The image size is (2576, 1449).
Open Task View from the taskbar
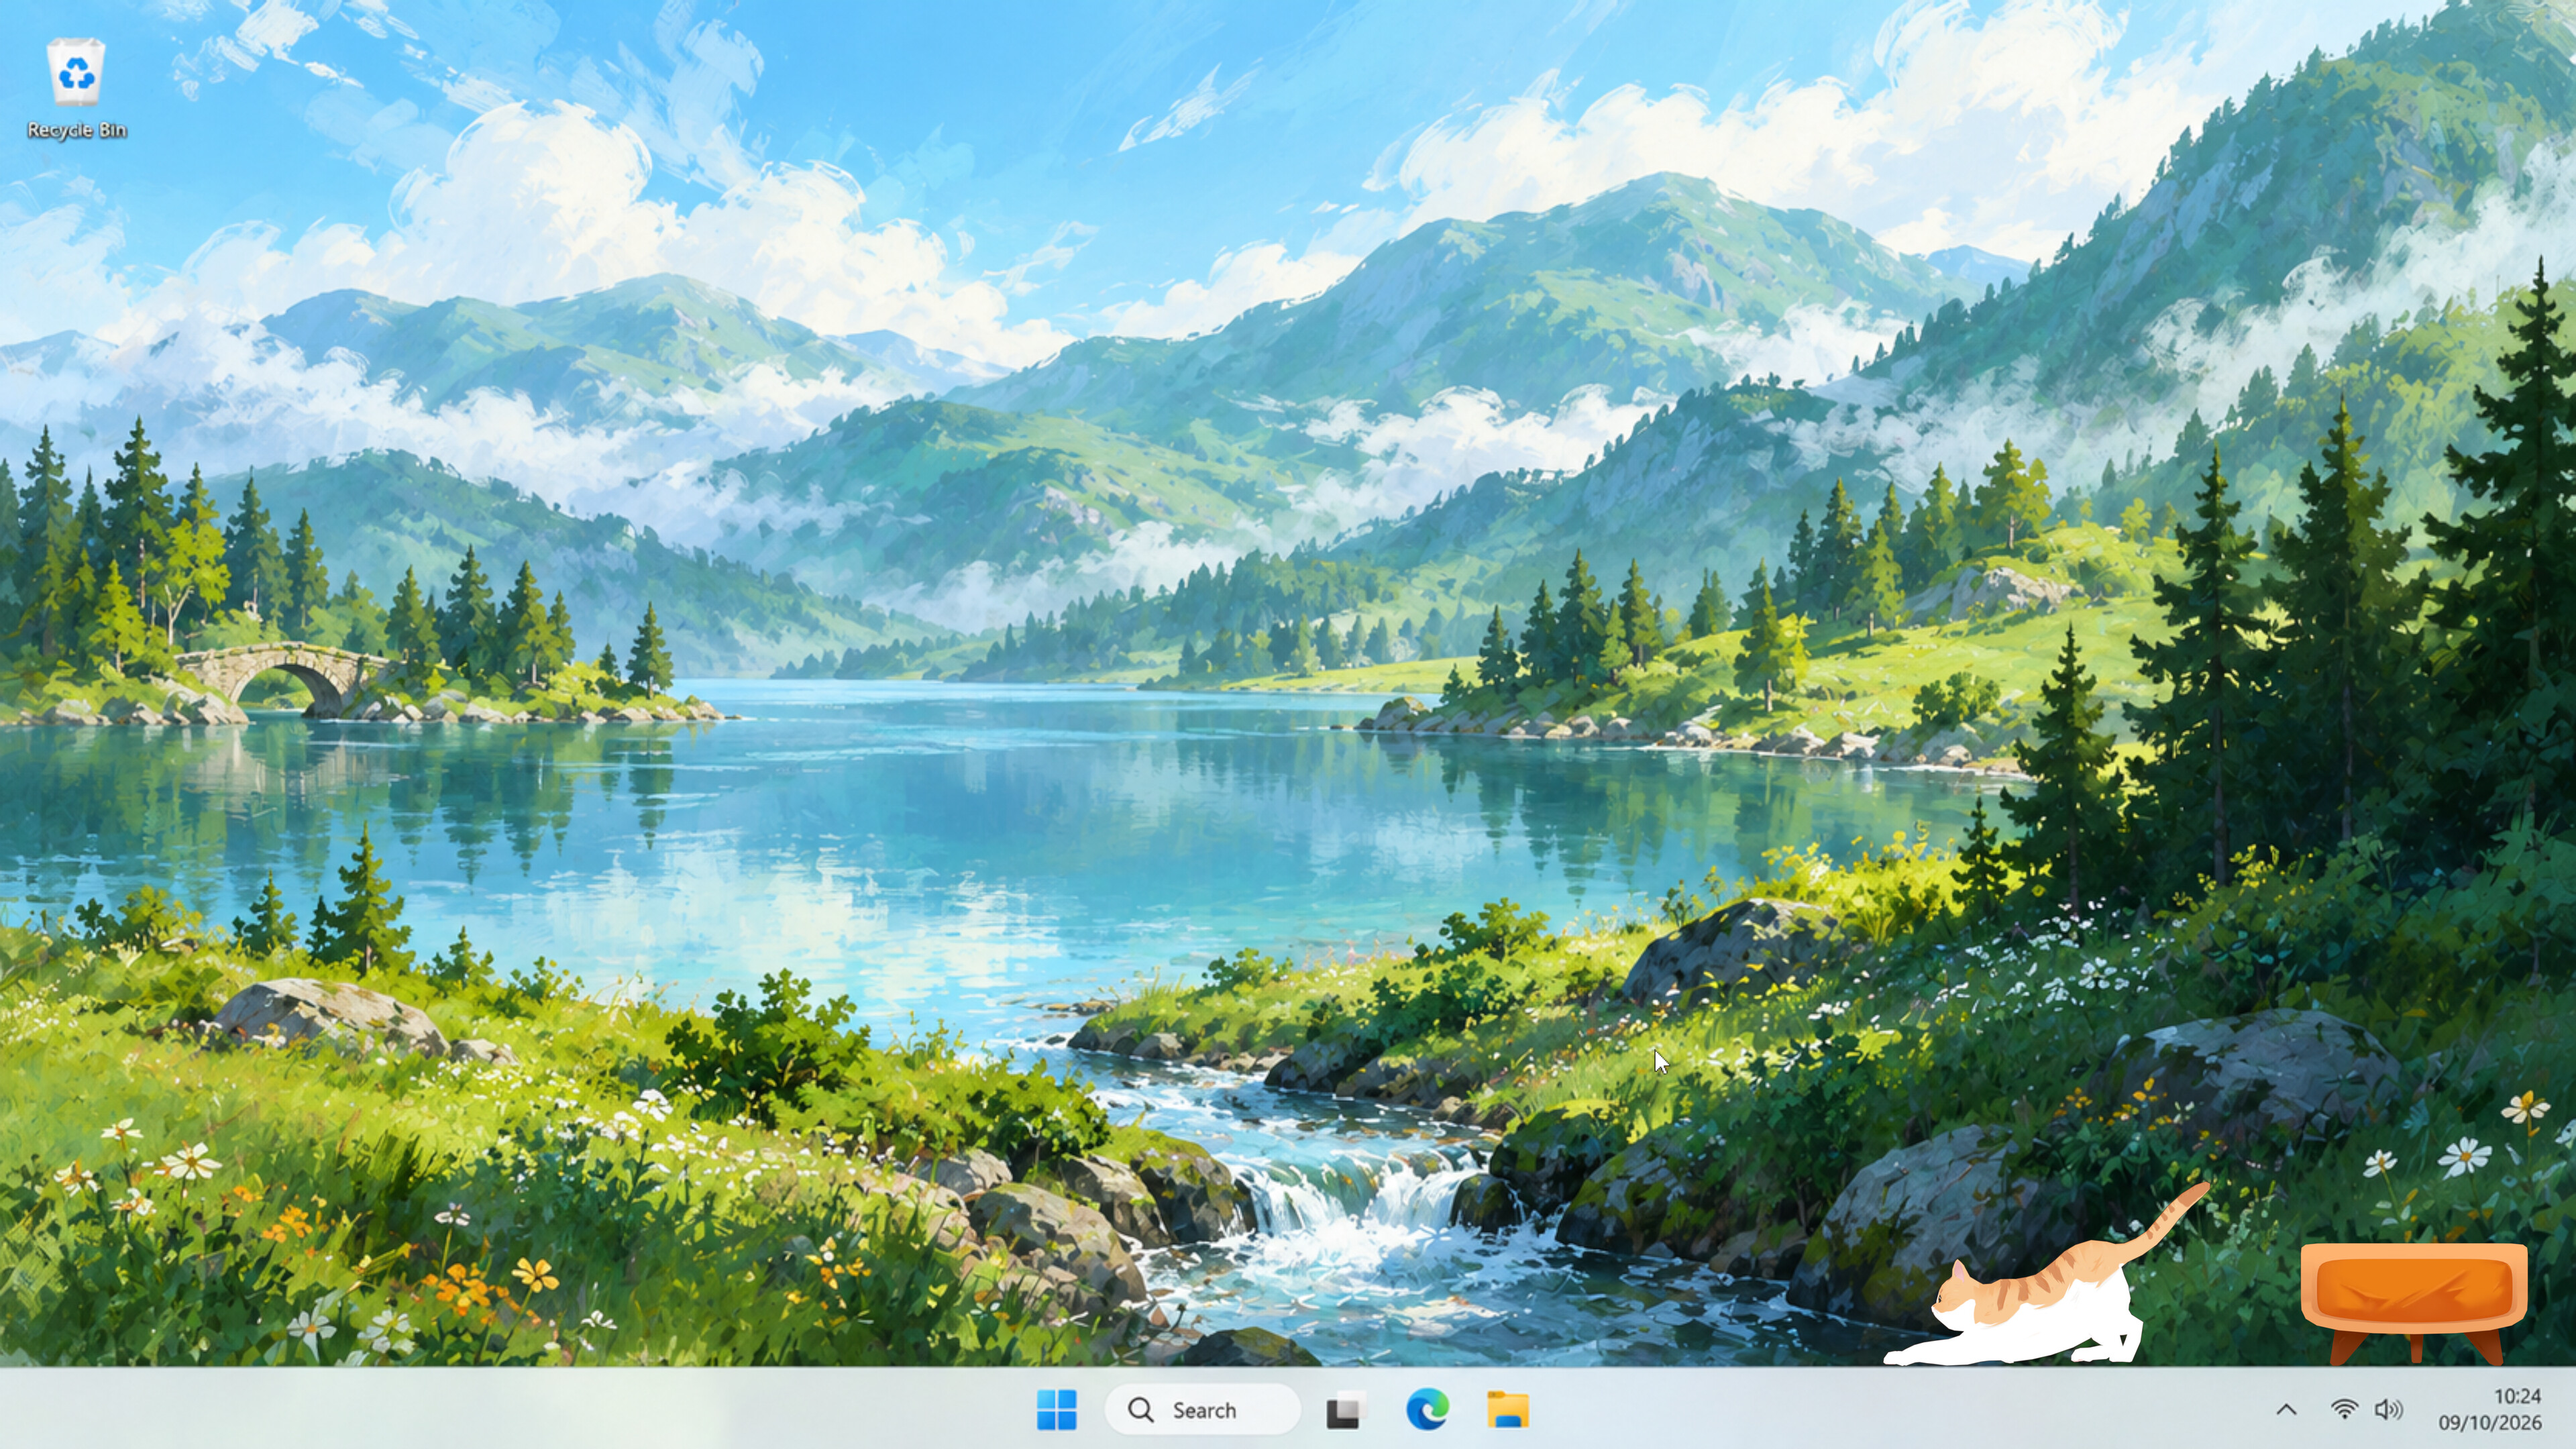(1346, 1411)
